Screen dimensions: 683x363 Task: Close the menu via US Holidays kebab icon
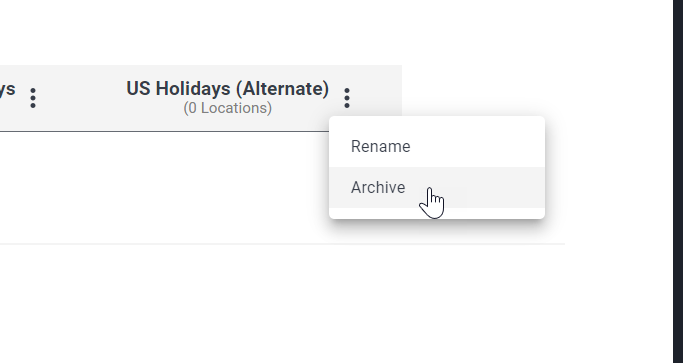point(347,98)
